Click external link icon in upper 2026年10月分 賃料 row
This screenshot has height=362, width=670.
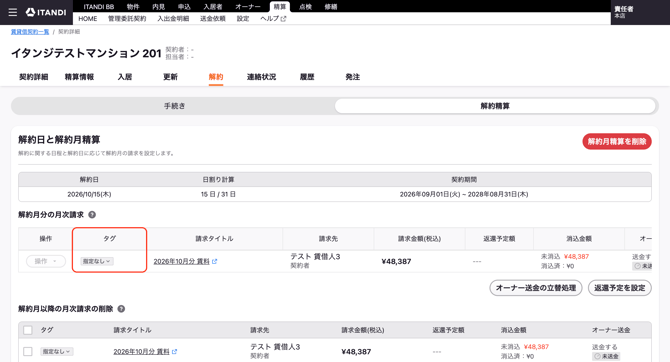[x=215, y=262]
